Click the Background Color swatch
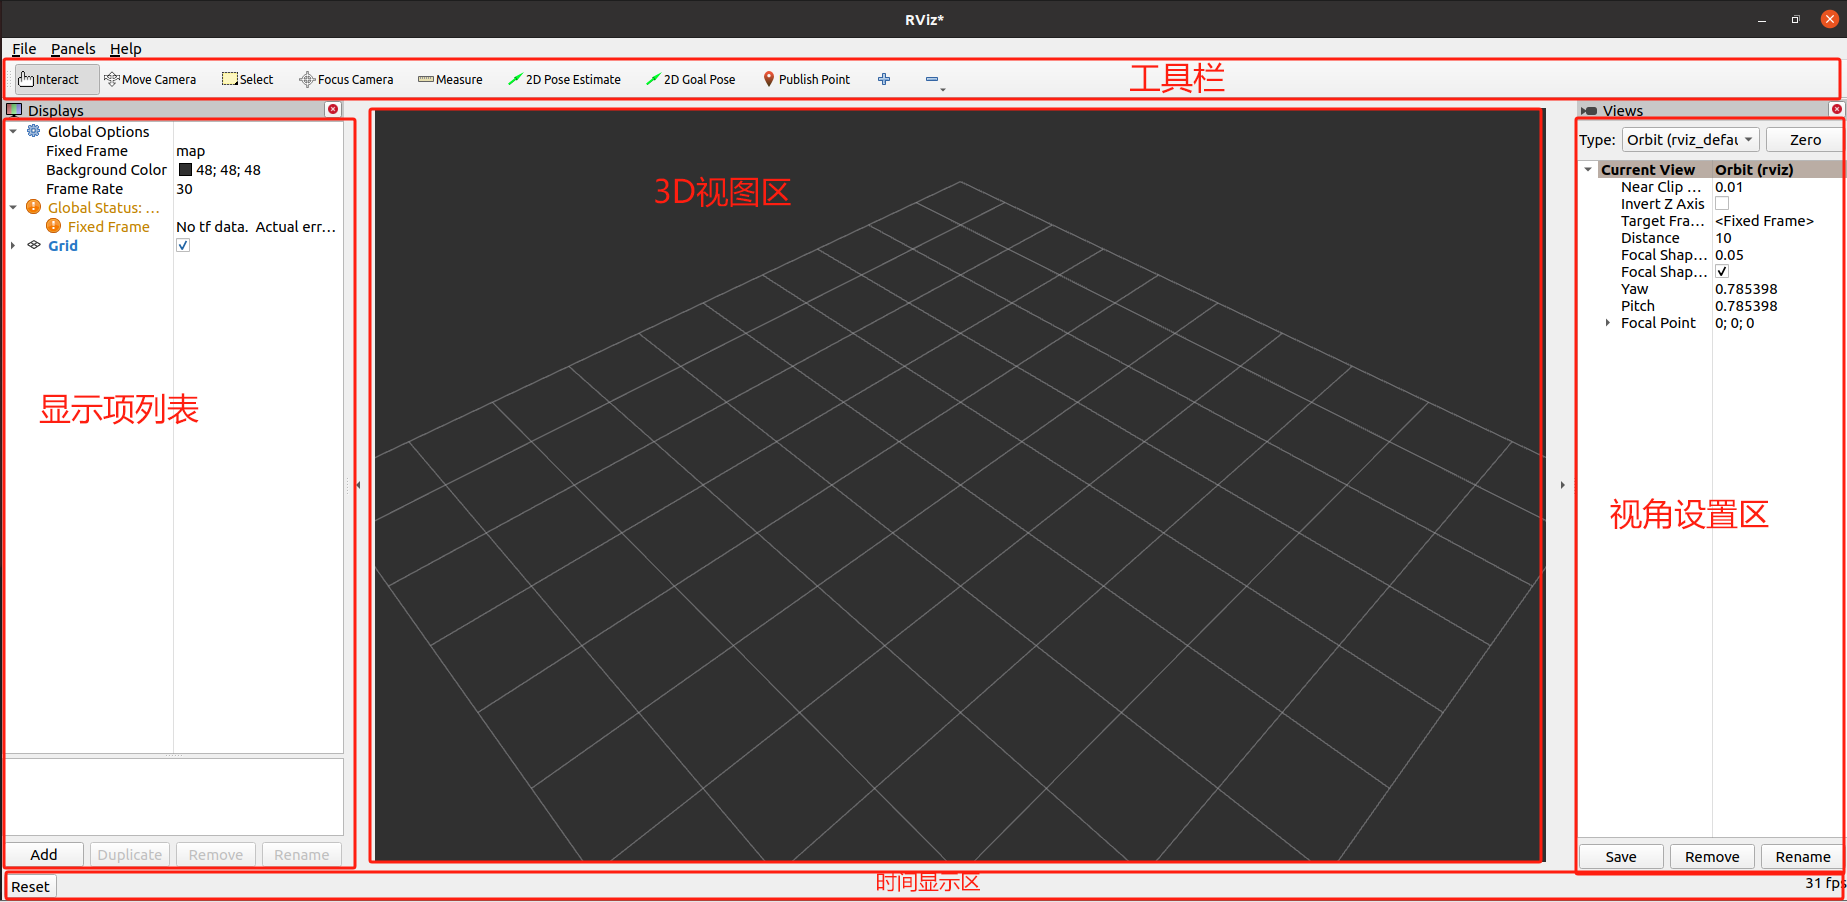Viewport: 1847px width, 902px height. tap(185, 169)
